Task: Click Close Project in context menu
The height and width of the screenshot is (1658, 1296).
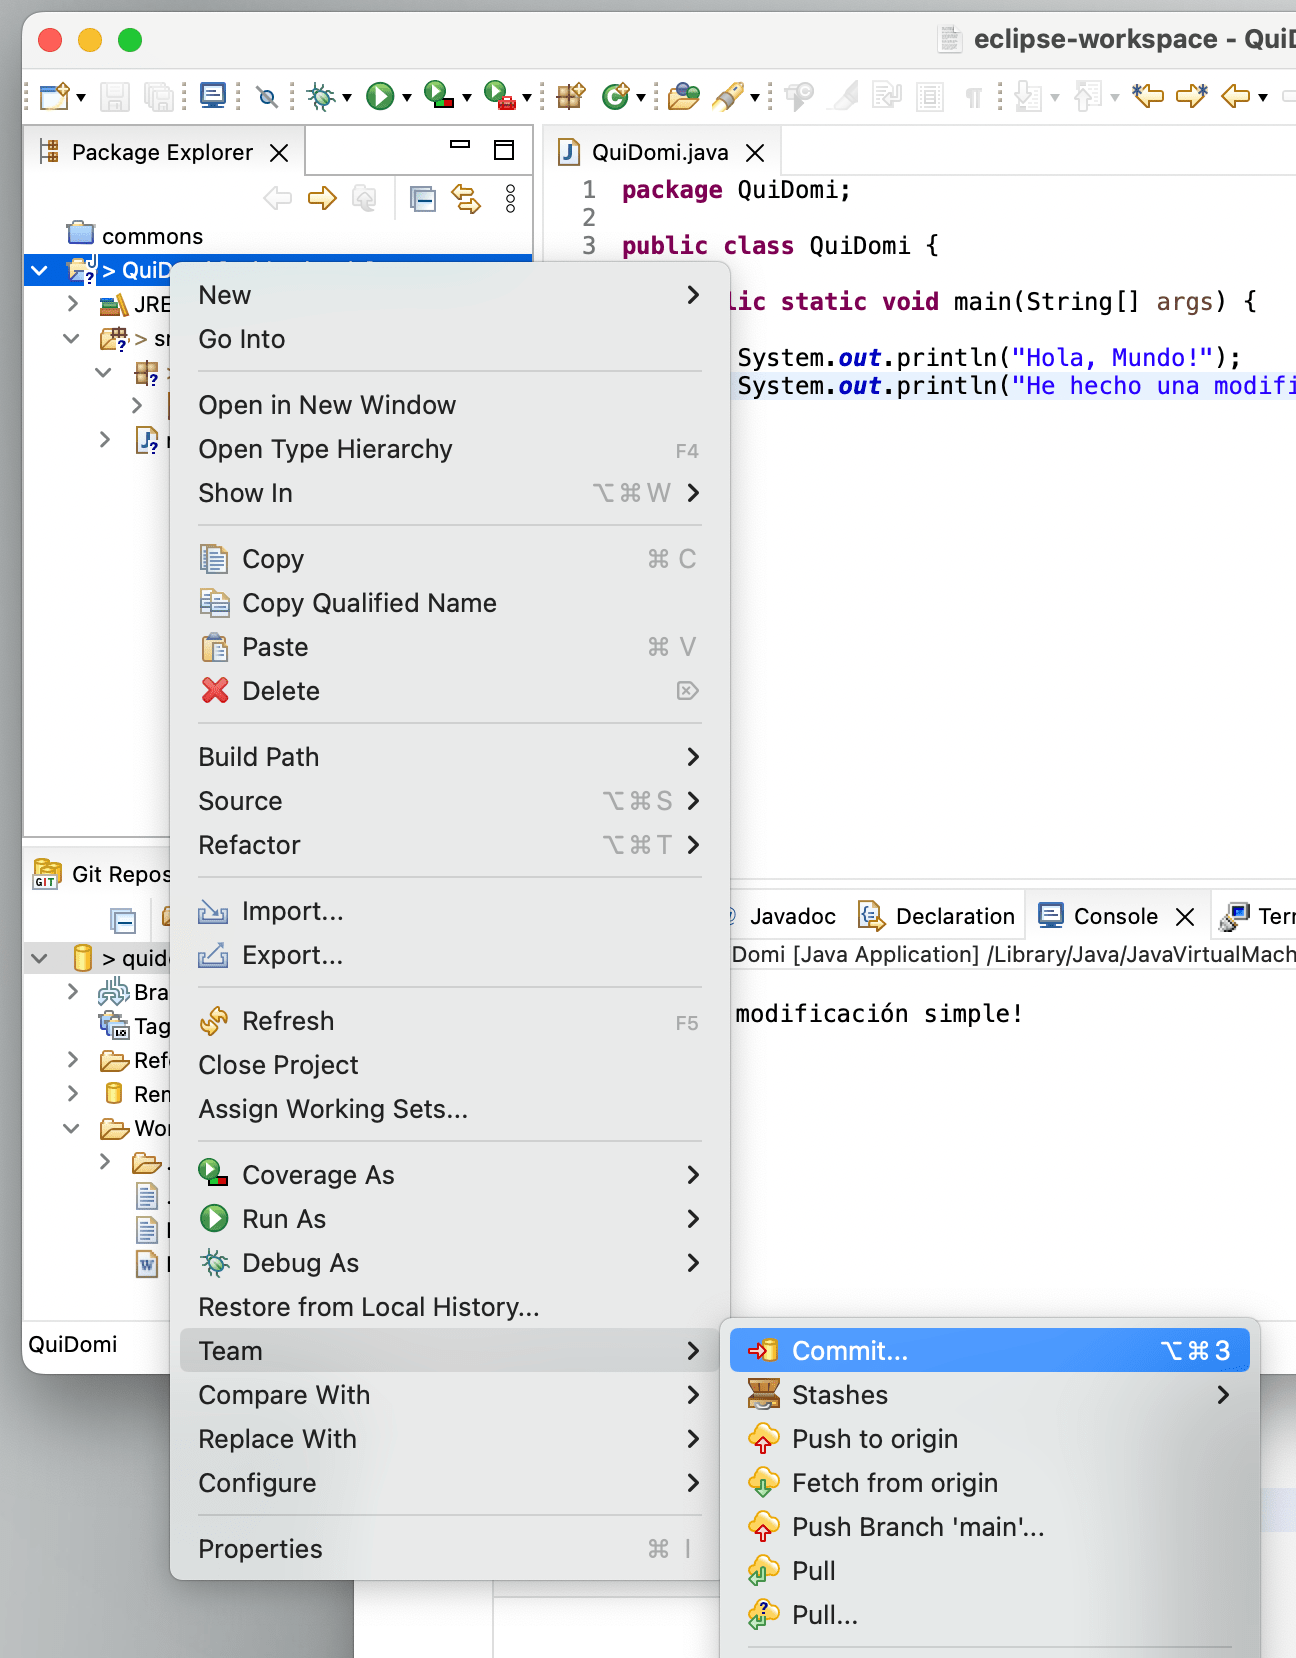Action: (x=449, y=1064)
